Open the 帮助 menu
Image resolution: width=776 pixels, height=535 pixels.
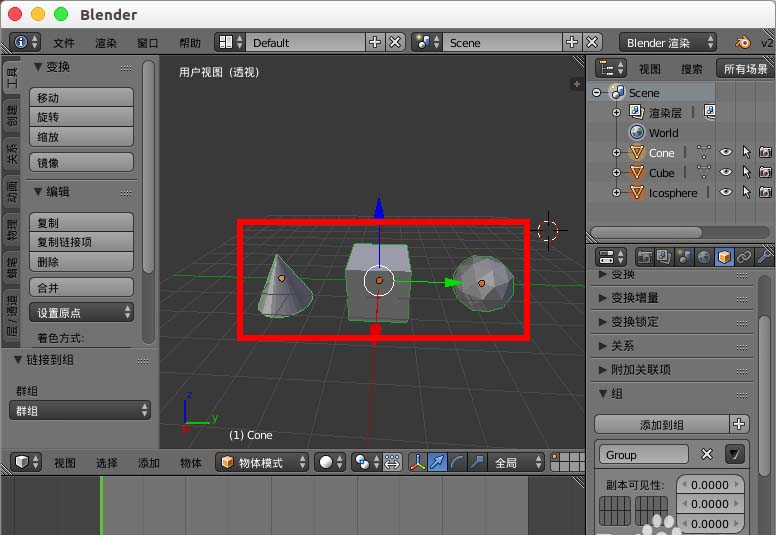pos(190,43)
